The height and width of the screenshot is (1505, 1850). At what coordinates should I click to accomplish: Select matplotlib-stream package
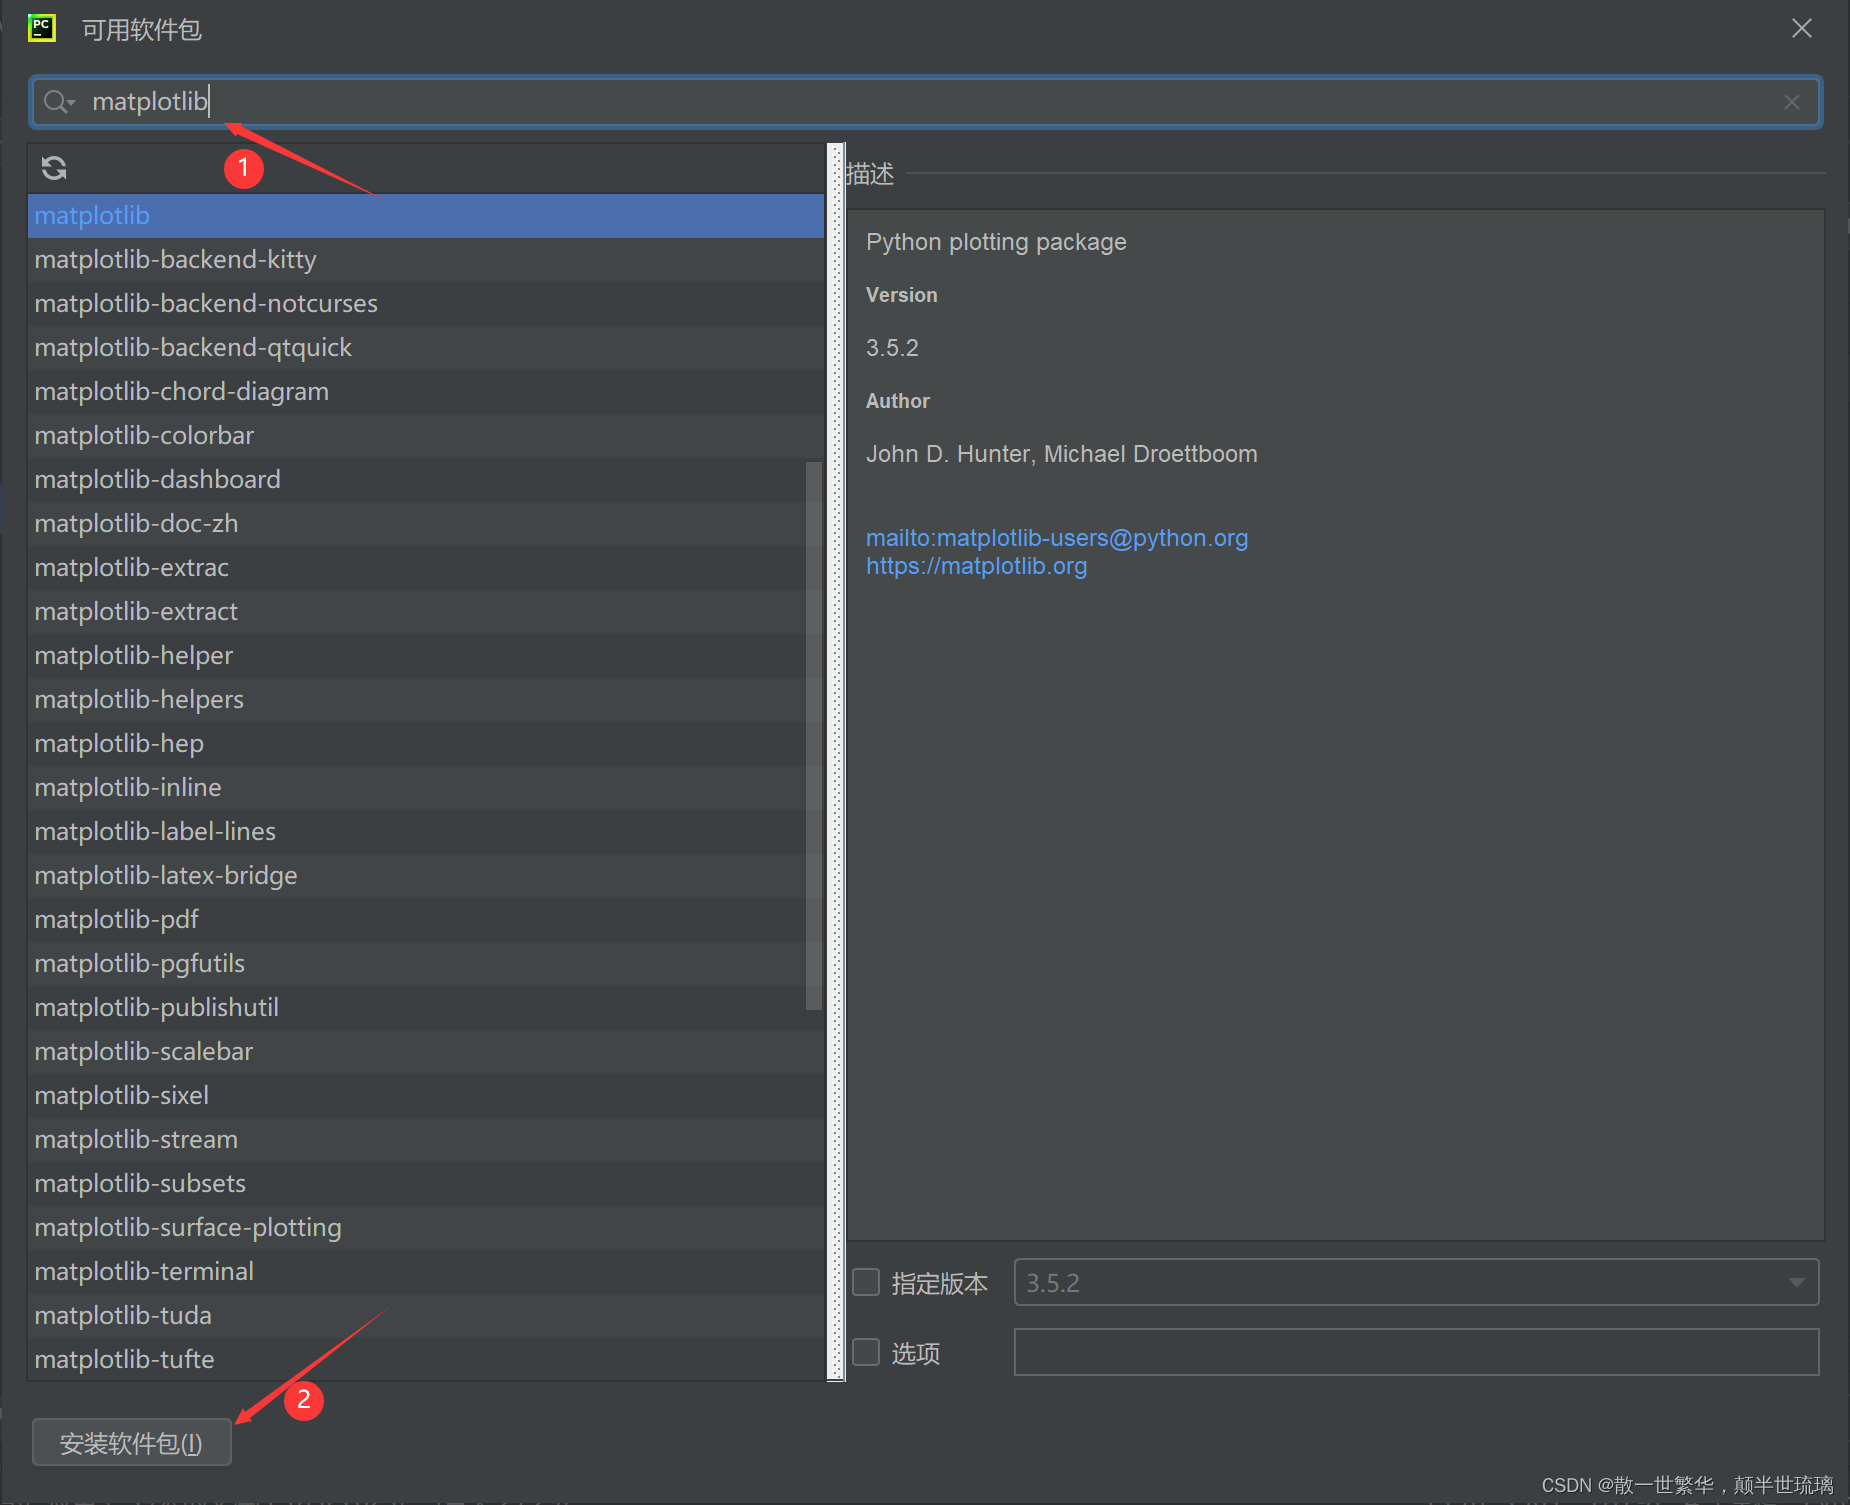pos(426,1140)
